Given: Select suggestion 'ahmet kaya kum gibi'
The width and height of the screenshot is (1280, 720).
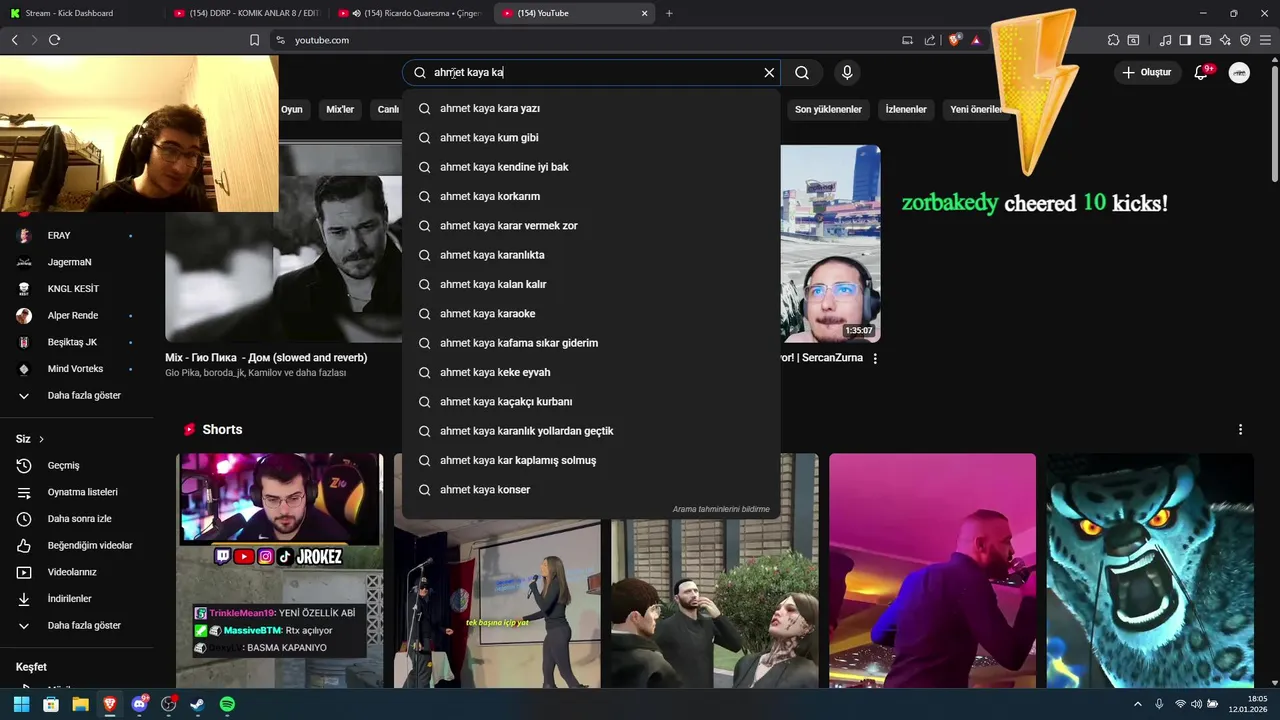Looking at the screenshot, I should pos(591,137).
